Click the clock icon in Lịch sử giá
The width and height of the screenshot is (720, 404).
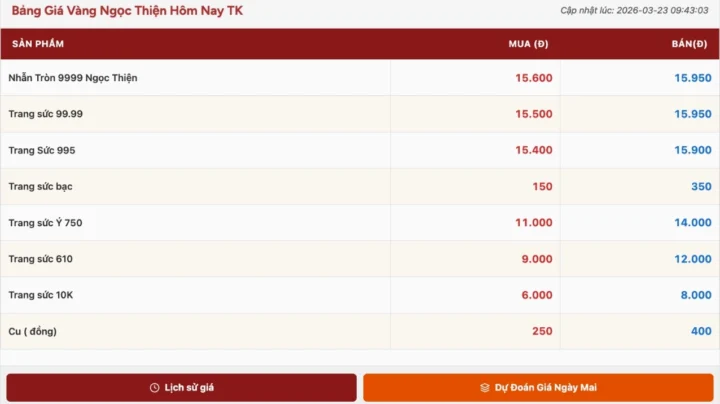pyautogui.click(x=154, y=388)
